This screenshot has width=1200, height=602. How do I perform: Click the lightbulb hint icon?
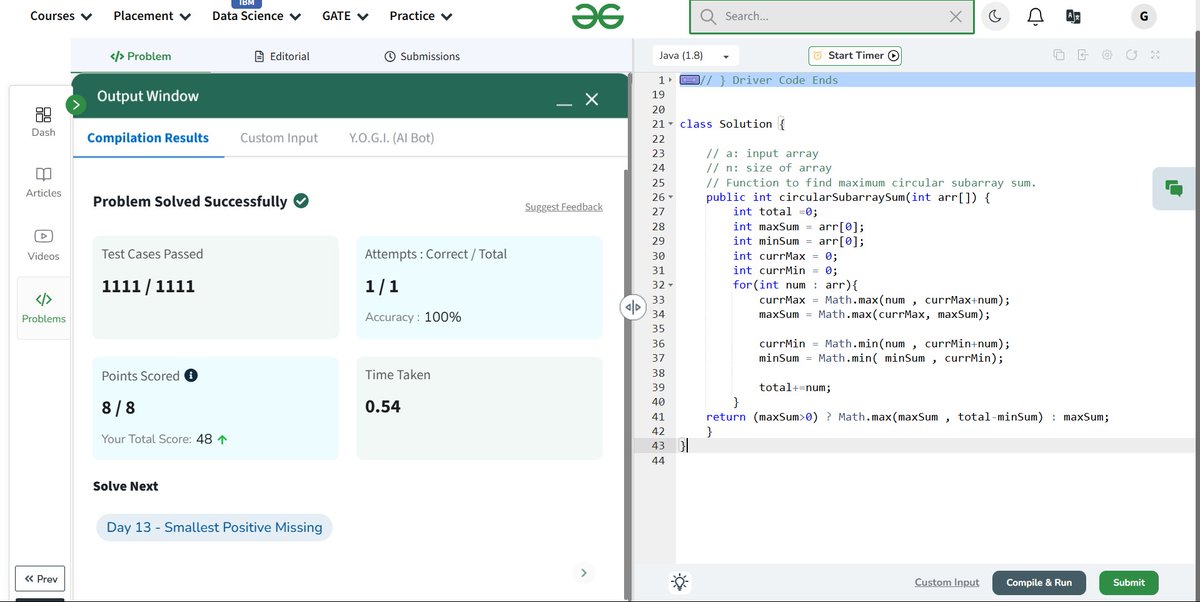pyautogui.click(x=680, y=582)
